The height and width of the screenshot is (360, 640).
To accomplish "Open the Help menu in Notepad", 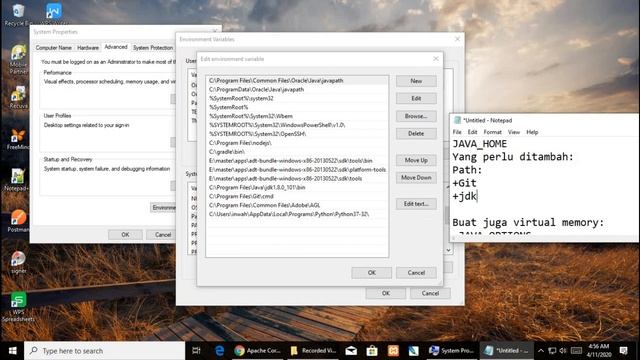I will tap(532, 132).
